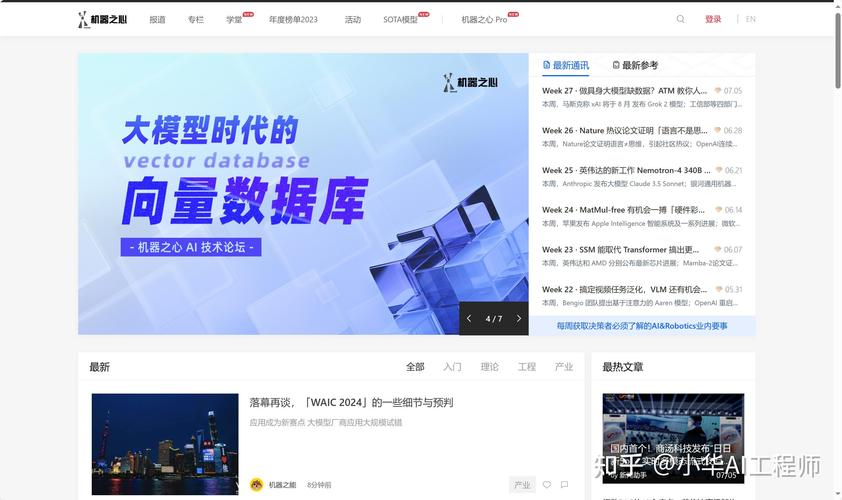842x500 pixels.
Task: Click the 最新 section heading
Action: pos(99,367)
